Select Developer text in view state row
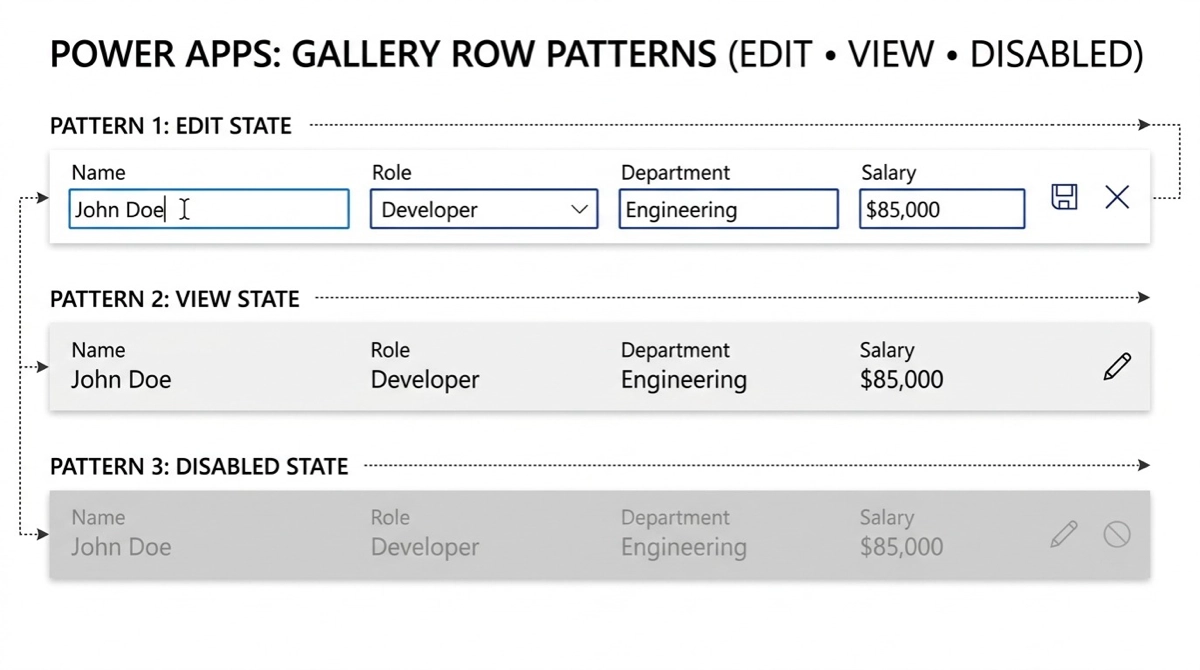 click(x=425, y=380)
